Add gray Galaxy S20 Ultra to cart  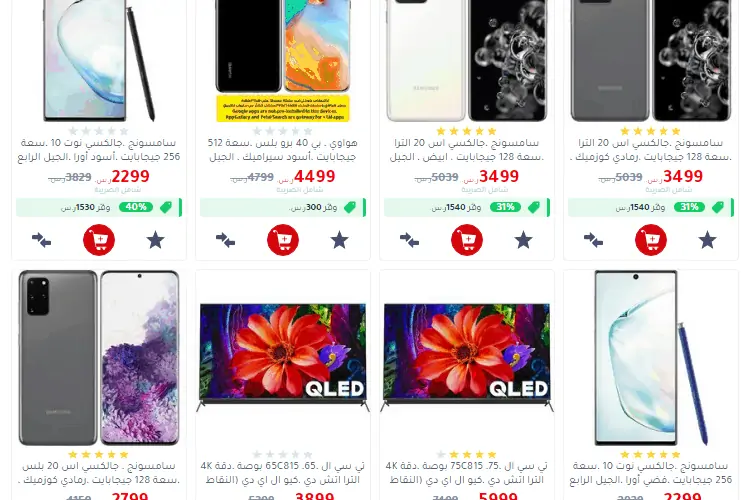click(x=651, y=240)
